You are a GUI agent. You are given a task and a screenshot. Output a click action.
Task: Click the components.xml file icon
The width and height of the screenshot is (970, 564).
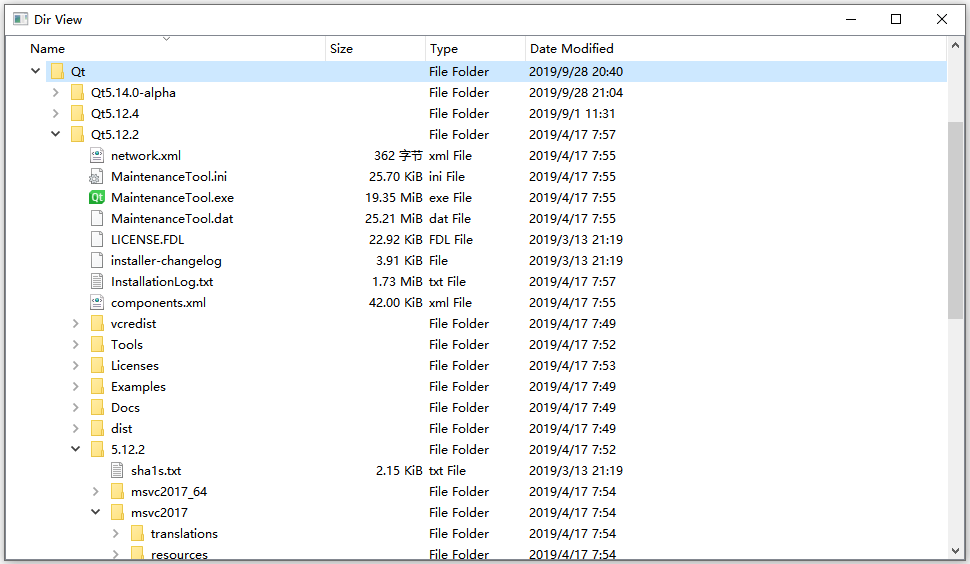pos(97,302)
